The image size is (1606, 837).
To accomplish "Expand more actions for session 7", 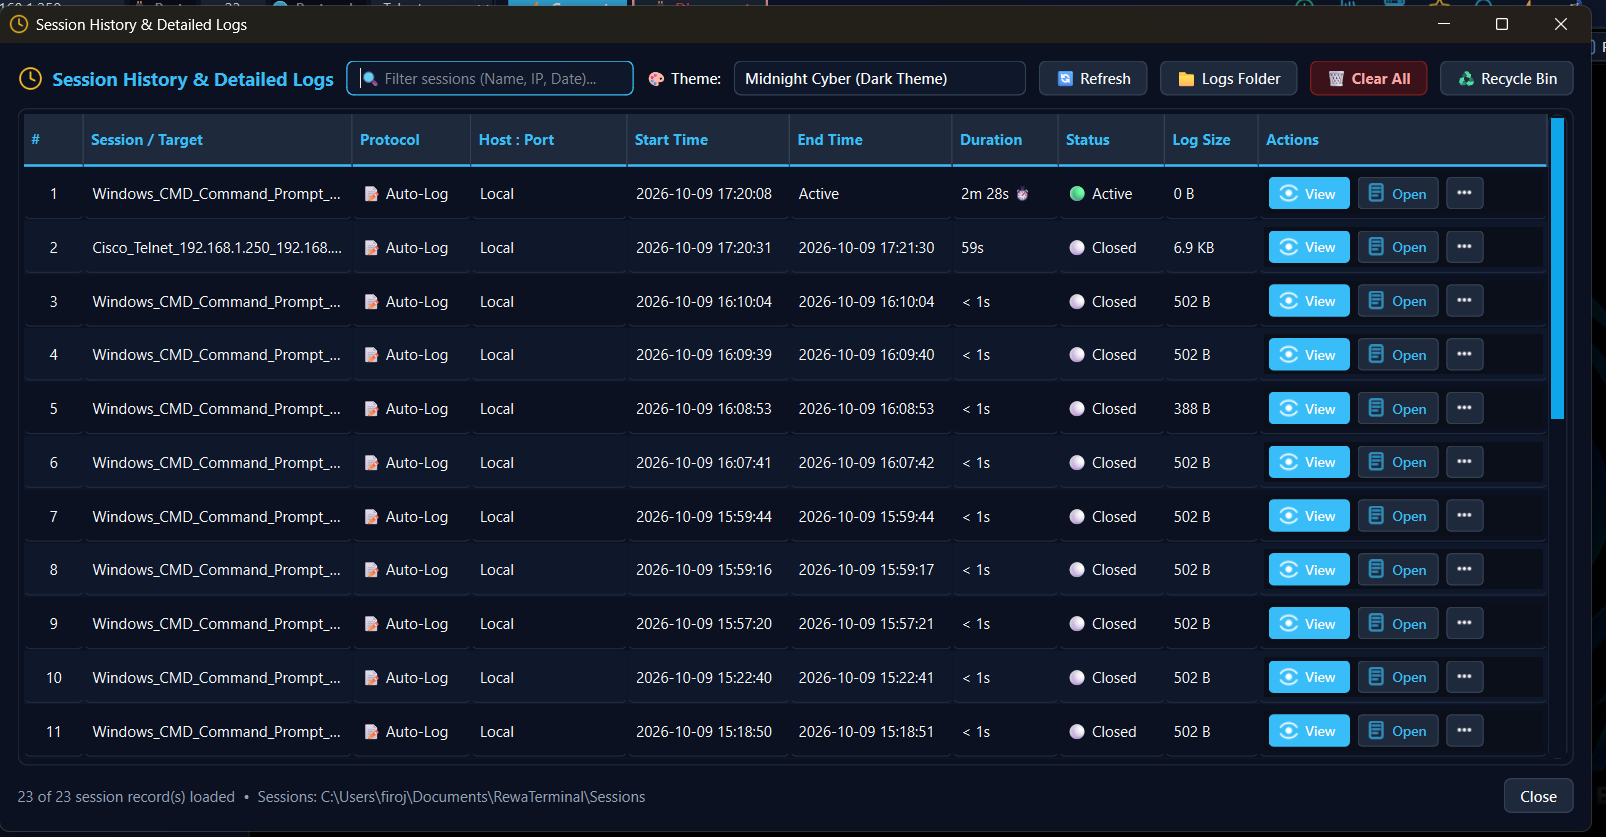I will coord(1464,516).
